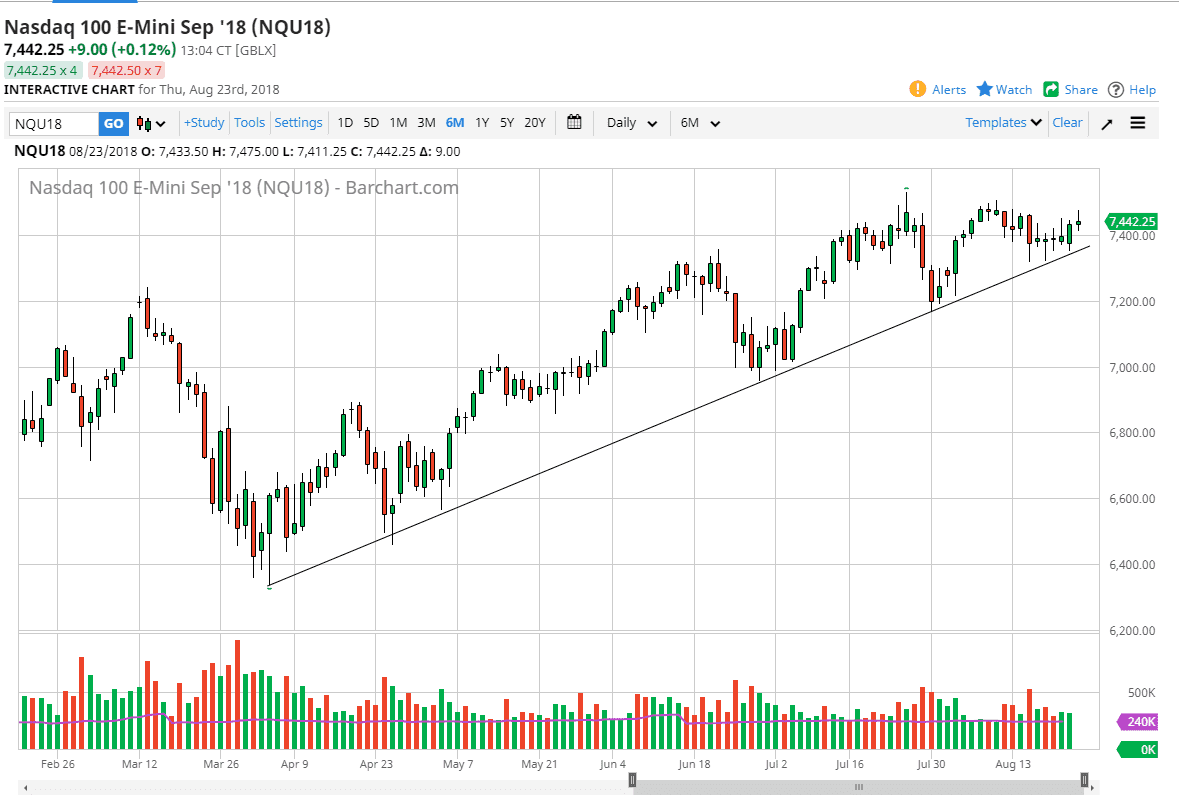Select the 1D time range
1179x795 pixels.
(x=345, y=123)
